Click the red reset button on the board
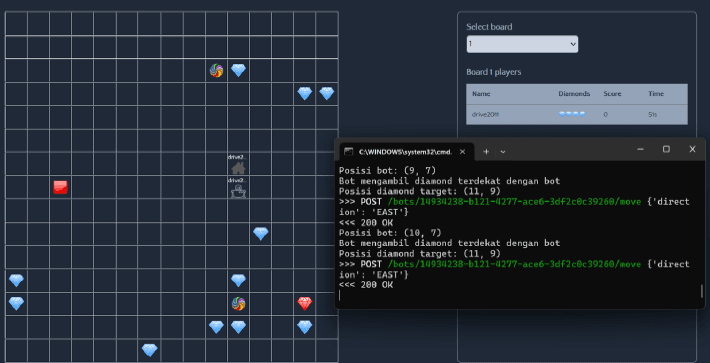Viewport: 710px width, 363px height. coord(60,187)
